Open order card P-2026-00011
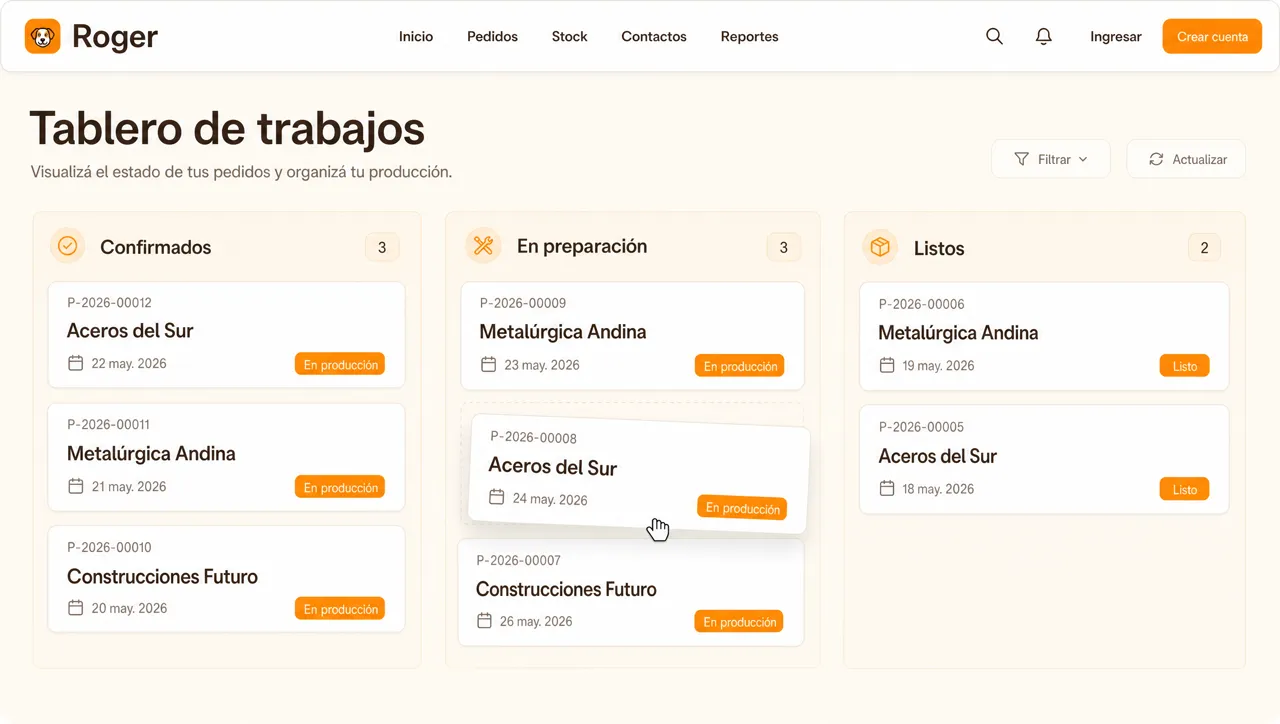This screenshot has width=1280, height=724. tap(227, 457)
